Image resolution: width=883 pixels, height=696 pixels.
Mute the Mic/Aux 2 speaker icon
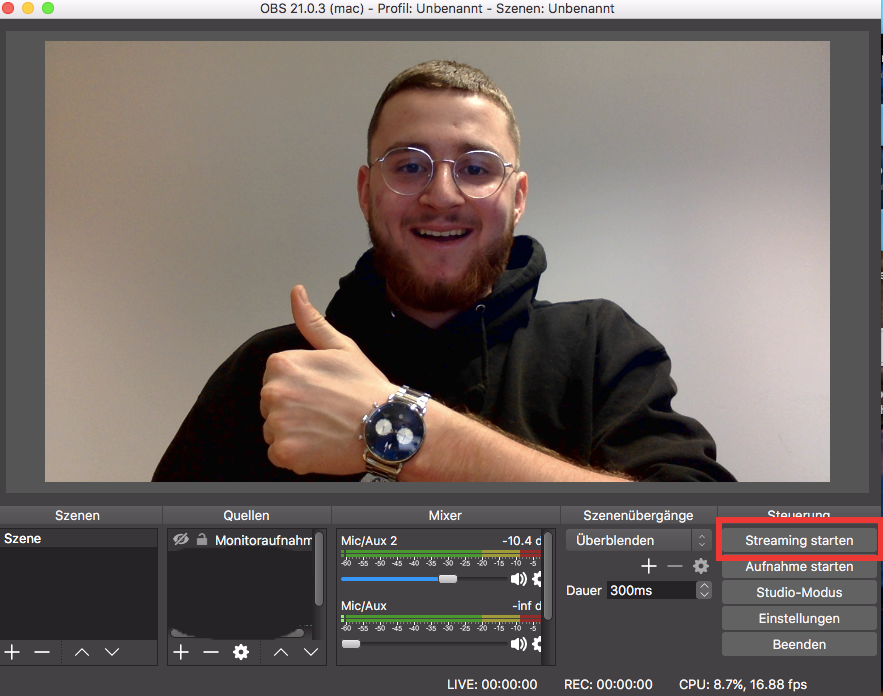(518, 579)
